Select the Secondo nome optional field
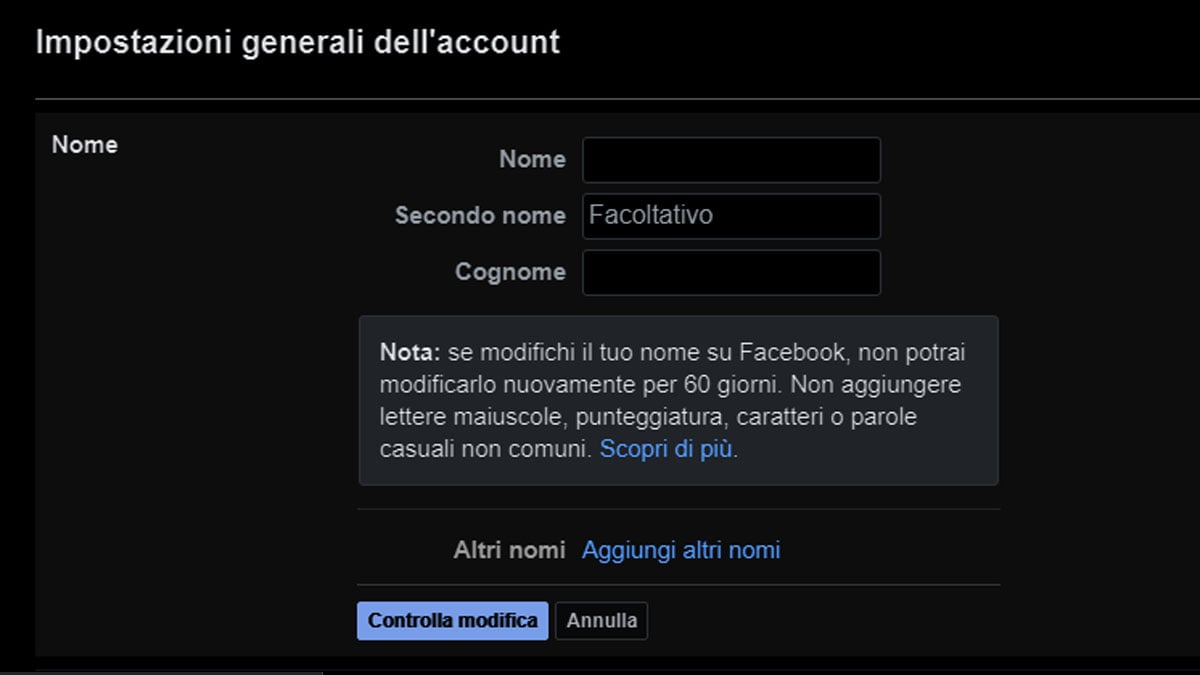The image size is (1200, 675). point(731,215)
